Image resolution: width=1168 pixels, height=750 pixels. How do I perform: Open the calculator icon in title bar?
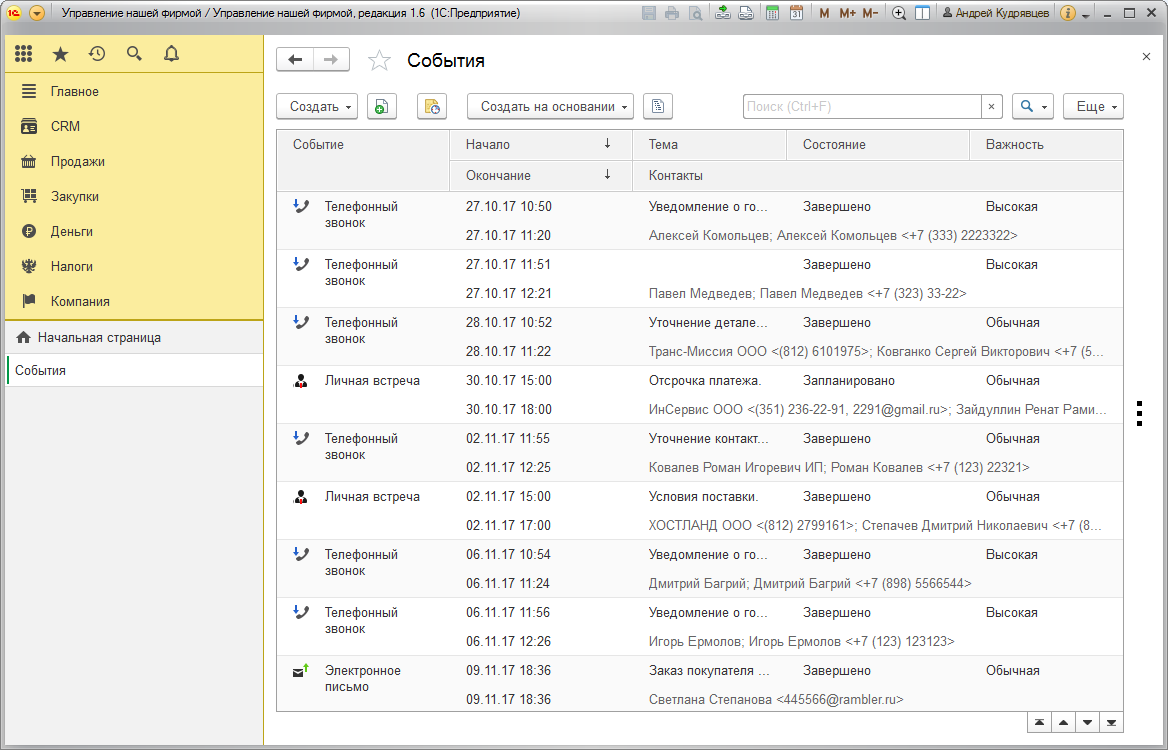772,13
